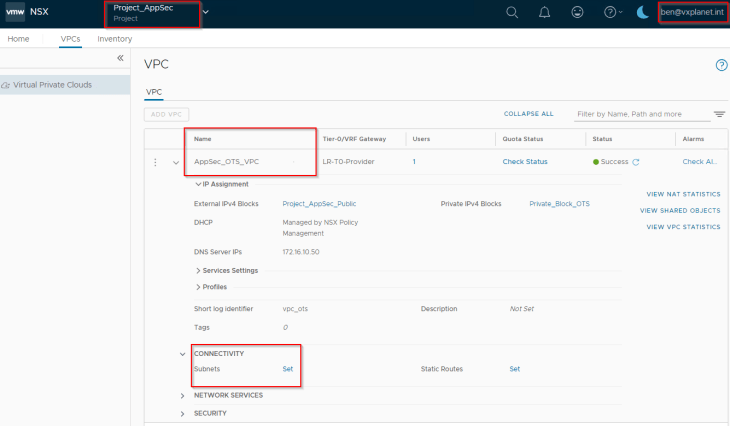Sort by Name column header
The width and height of the screenshot is (730, 426).
coord(203,139)
